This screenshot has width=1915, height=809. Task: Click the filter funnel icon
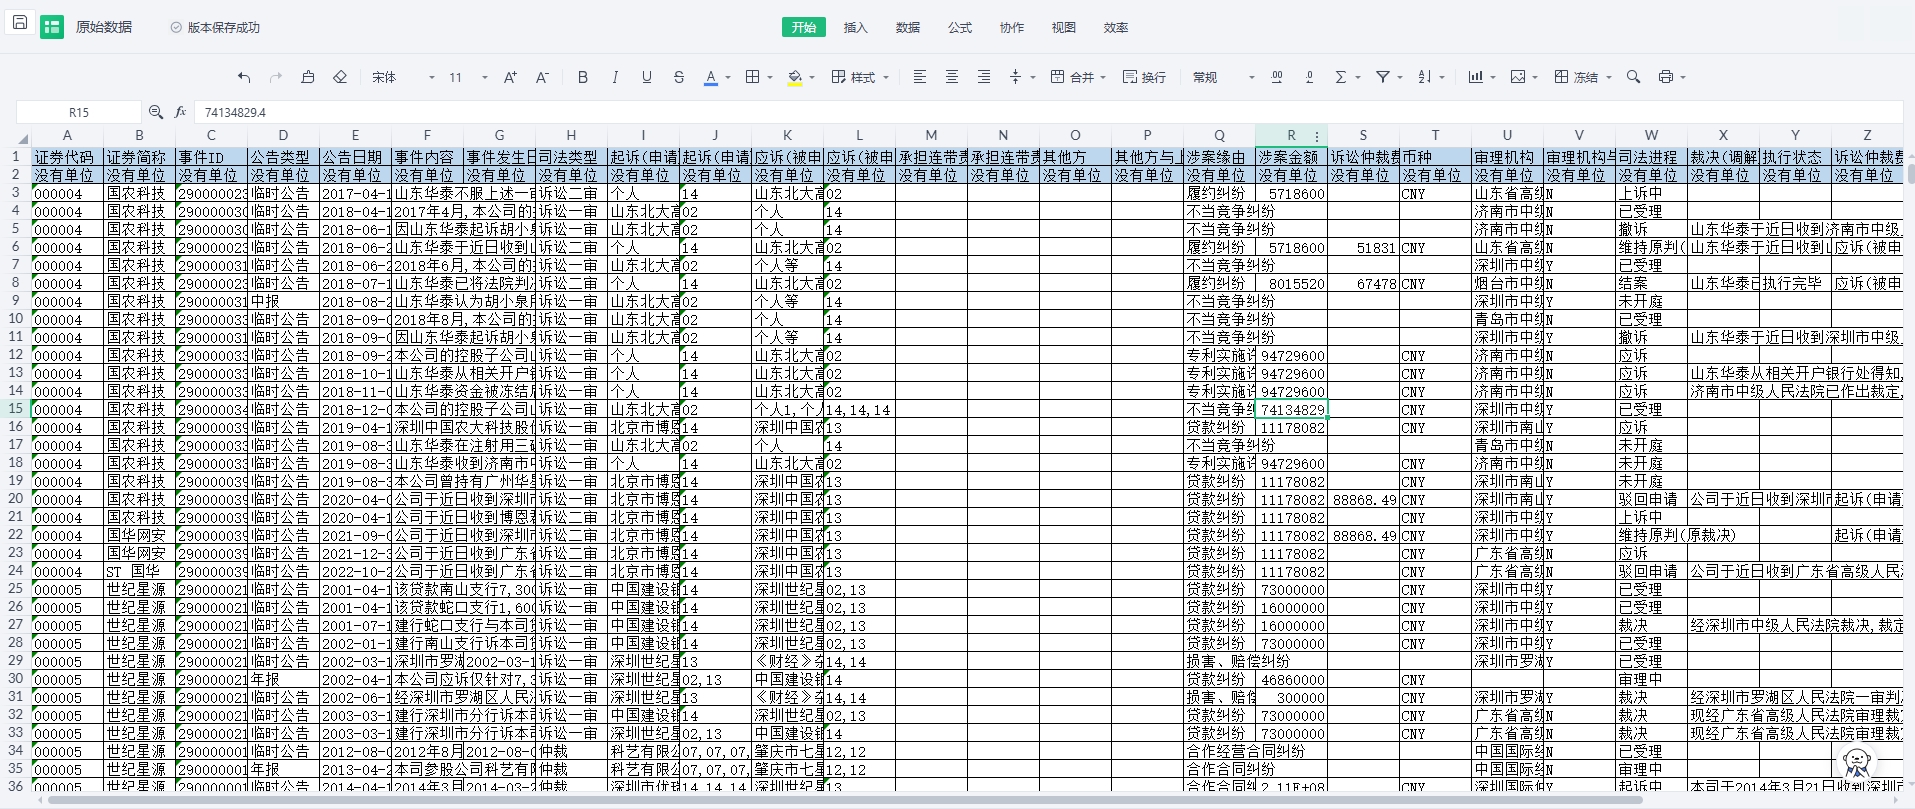coord(1383,77)
